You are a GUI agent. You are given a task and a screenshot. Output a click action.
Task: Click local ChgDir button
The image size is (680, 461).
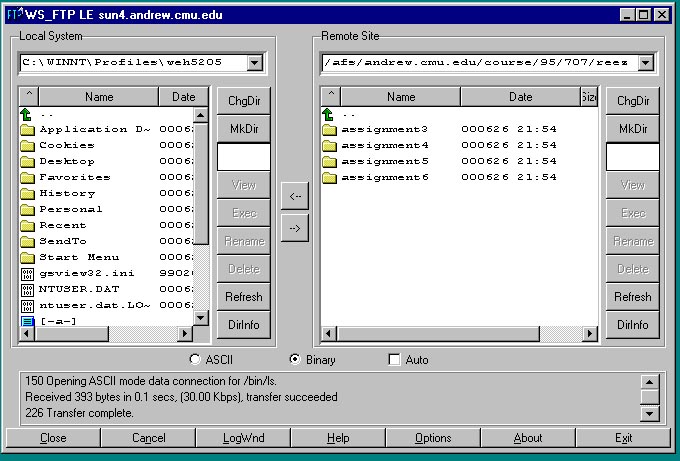[244, 101]
